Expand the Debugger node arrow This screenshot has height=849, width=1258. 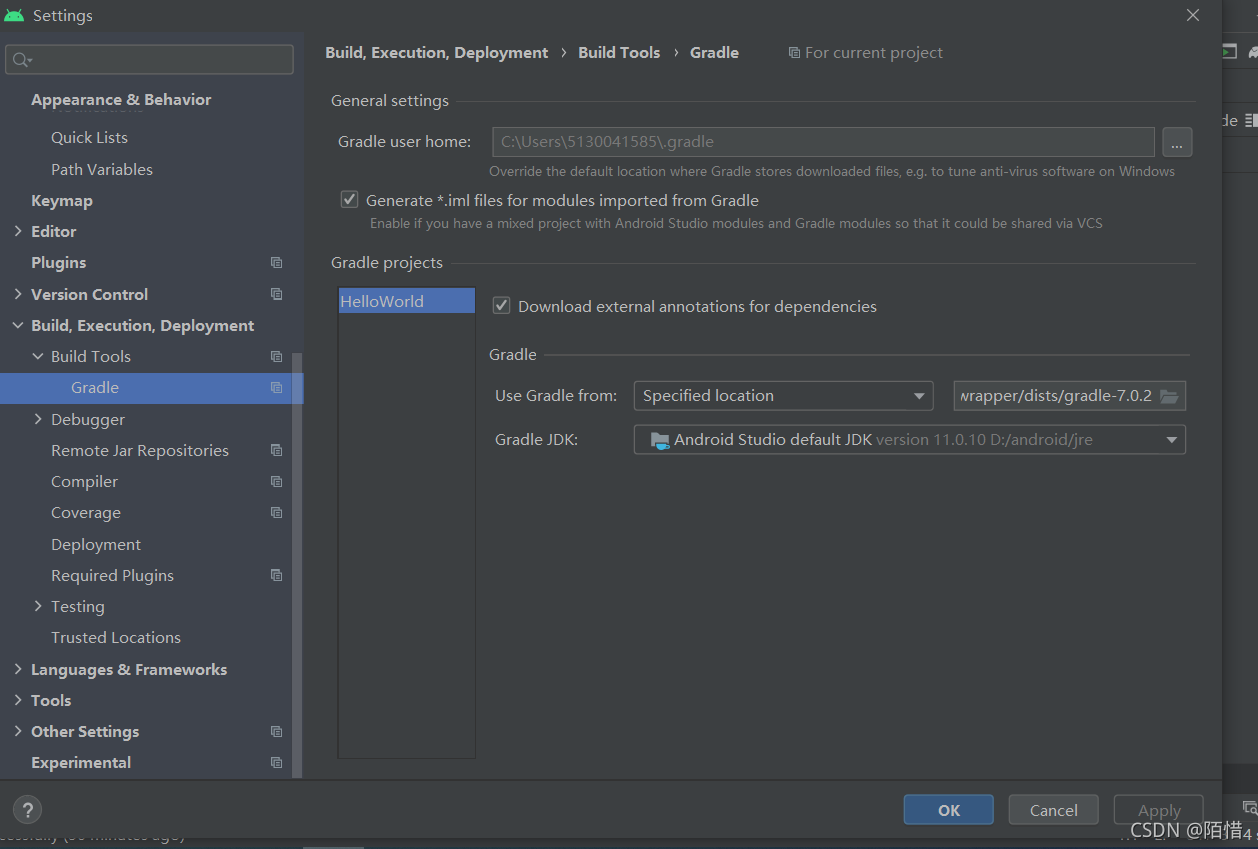38,419
